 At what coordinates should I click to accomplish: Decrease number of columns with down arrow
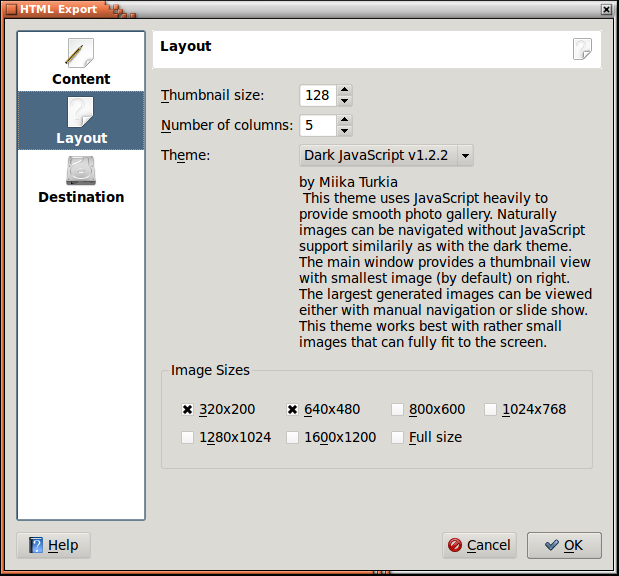click(344, 131)
